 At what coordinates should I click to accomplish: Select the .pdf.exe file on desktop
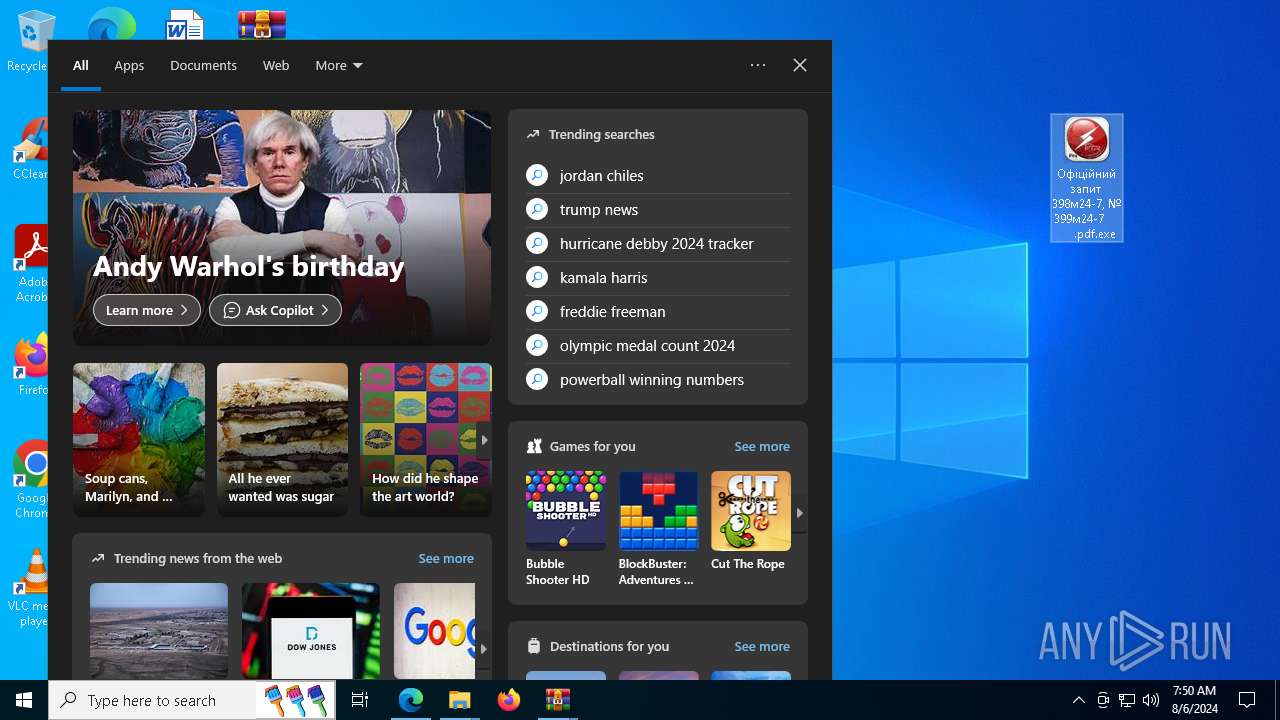click(x=1087, y=178)
